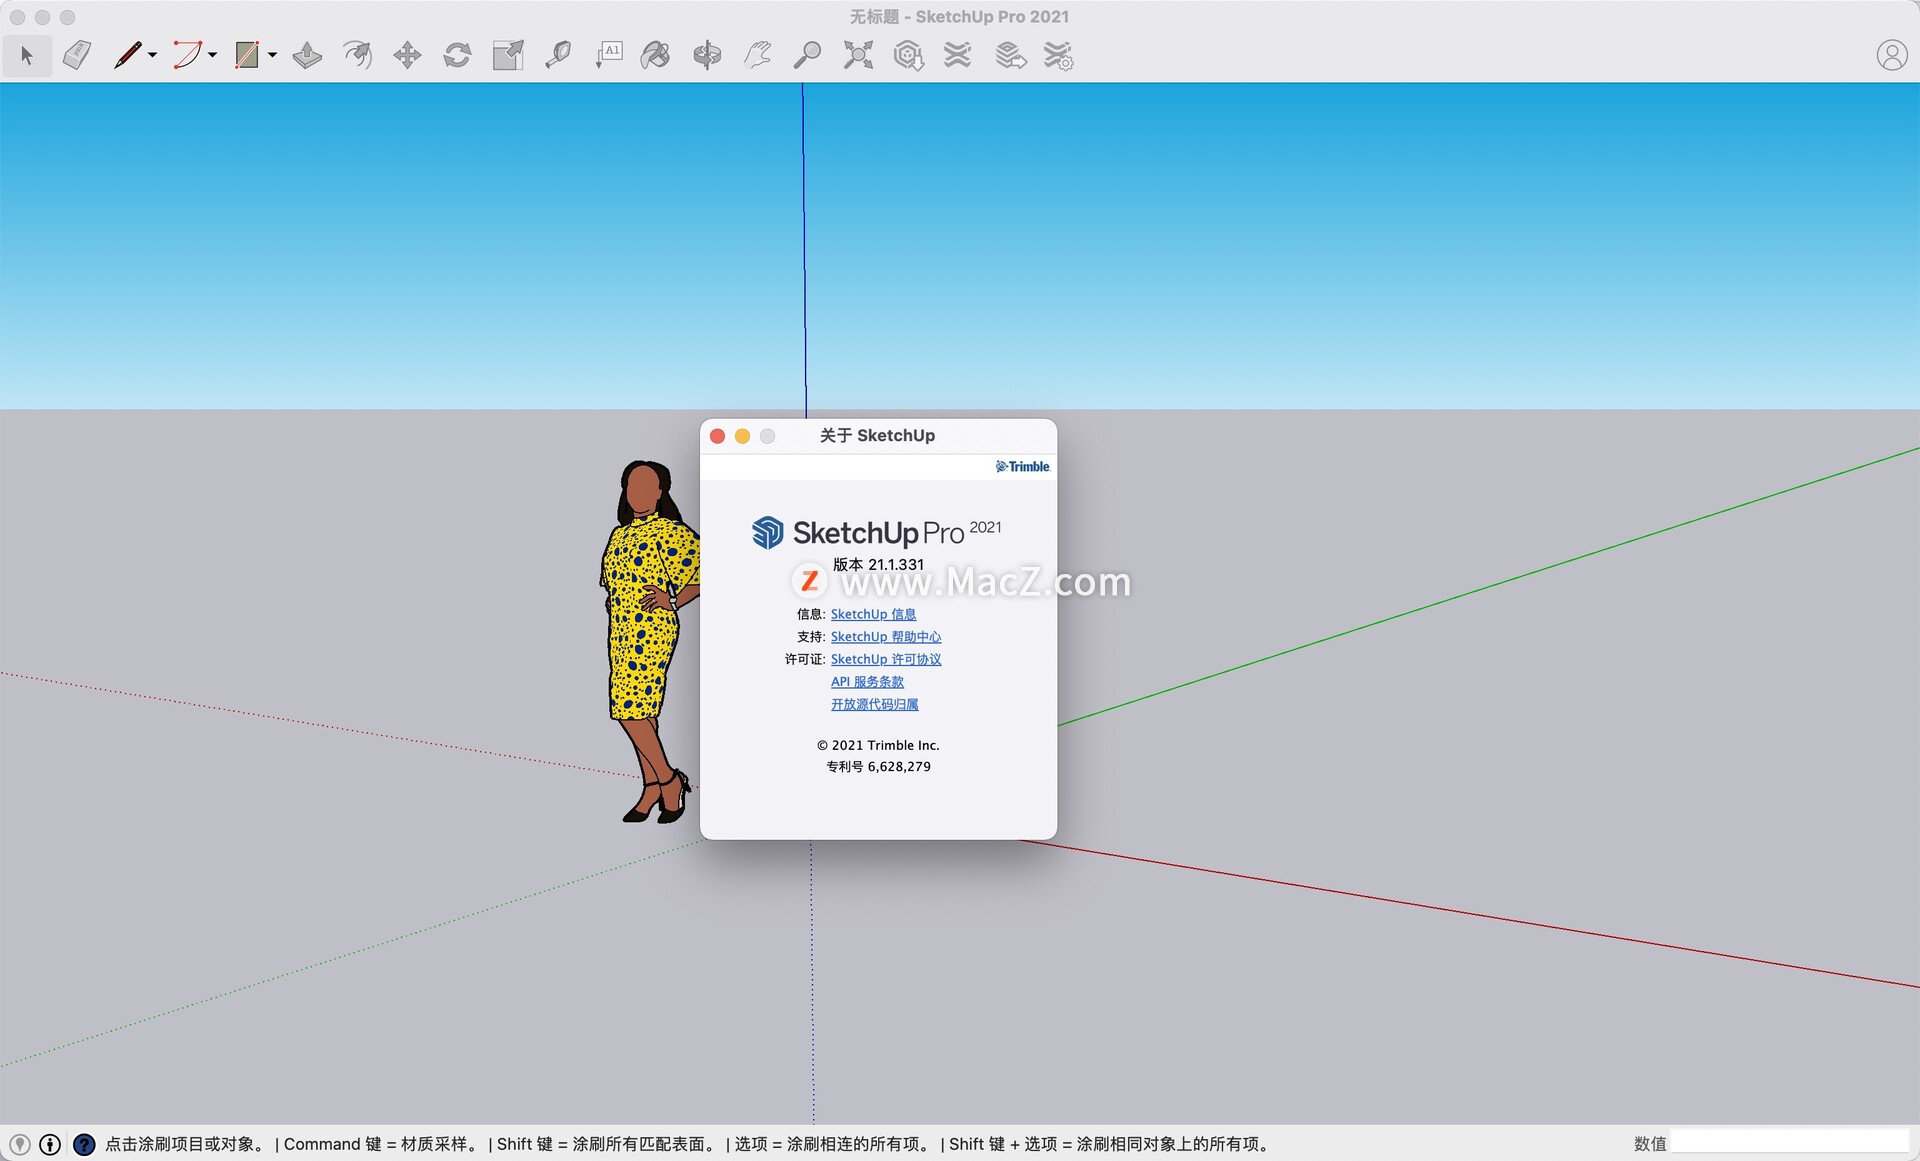The height and width of the screenshot is (1161, 1920).
Task: Select the Orbit tool
Action: (x=707, y=55)
